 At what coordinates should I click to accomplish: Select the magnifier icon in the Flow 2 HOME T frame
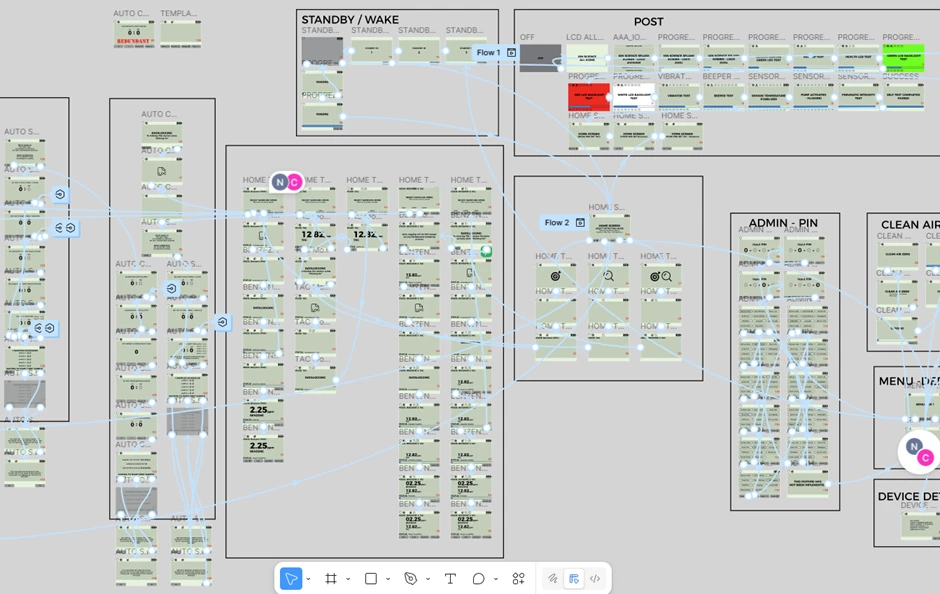[x=608, y=276]
